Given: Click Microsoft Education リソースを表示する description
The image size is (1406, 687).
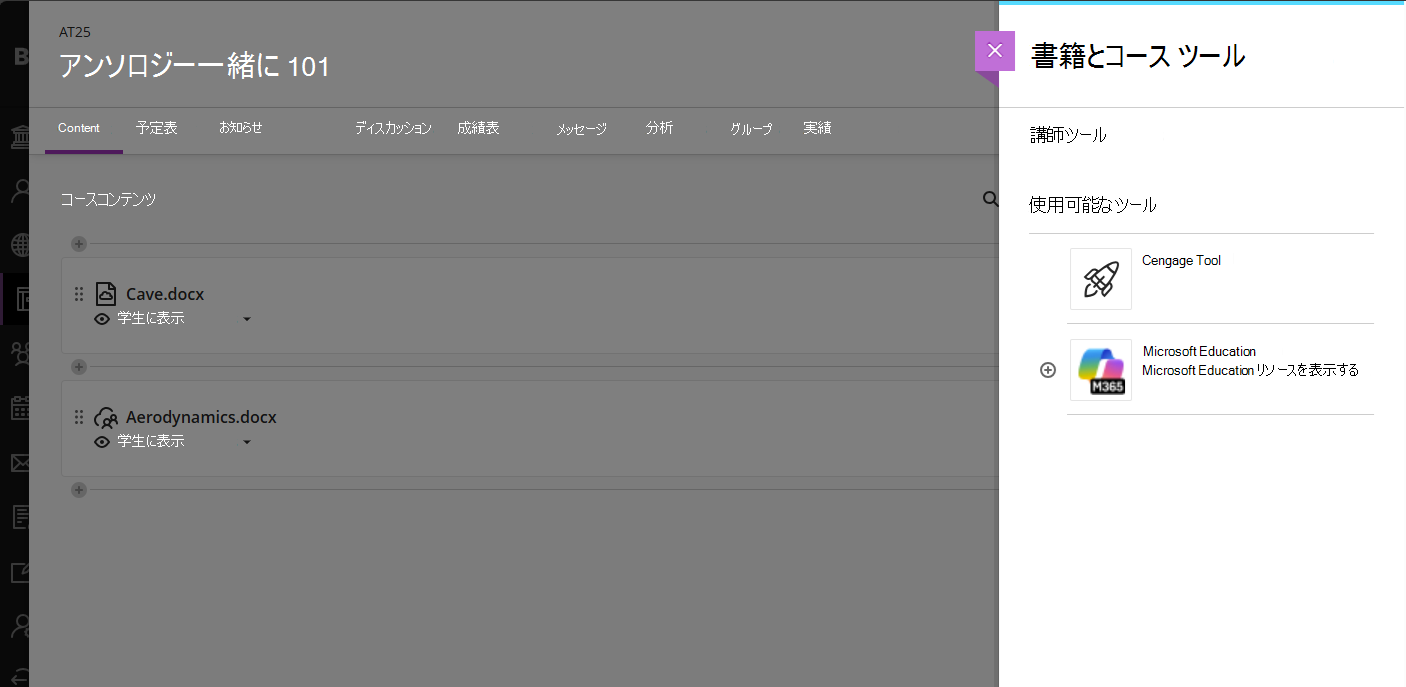Looking at the screenshot, I should pos(1250,370).
